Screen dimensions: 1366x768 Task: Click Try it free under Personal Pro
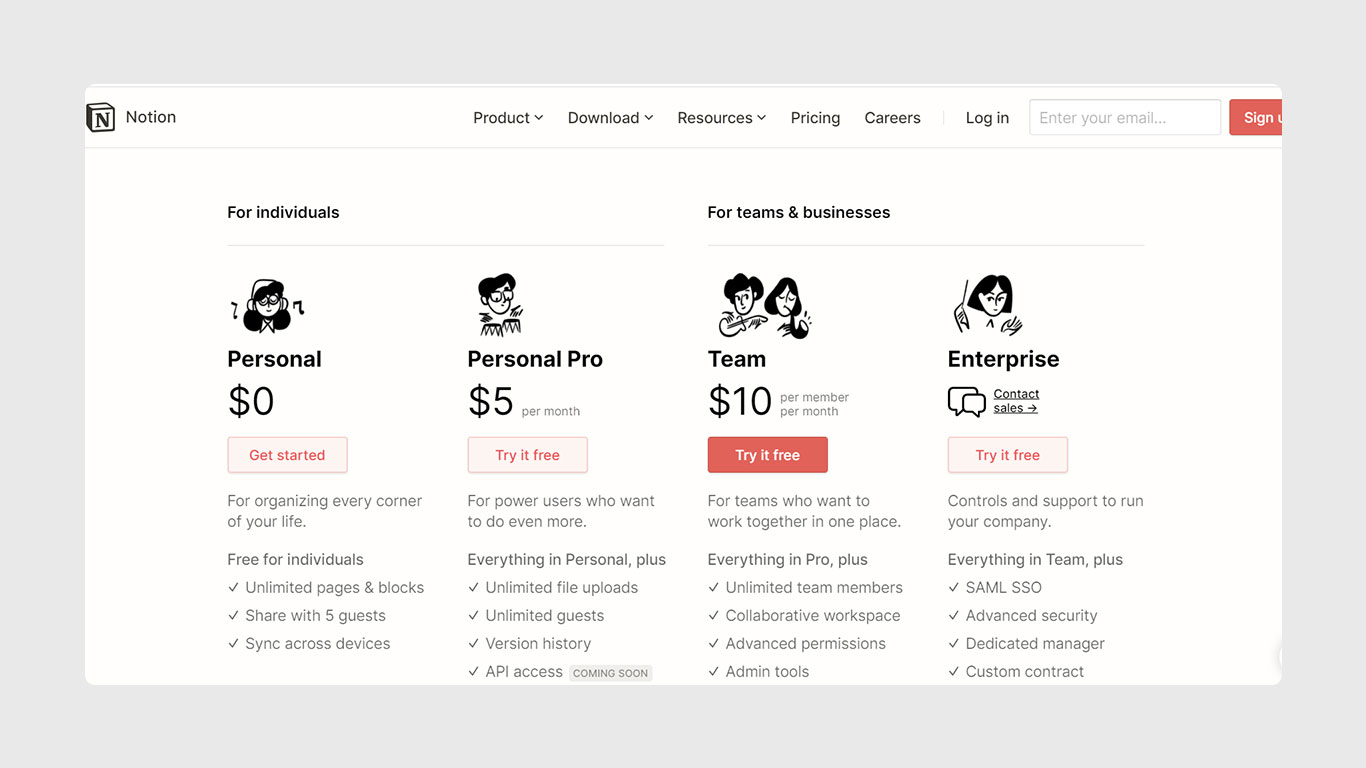point(527,455)
